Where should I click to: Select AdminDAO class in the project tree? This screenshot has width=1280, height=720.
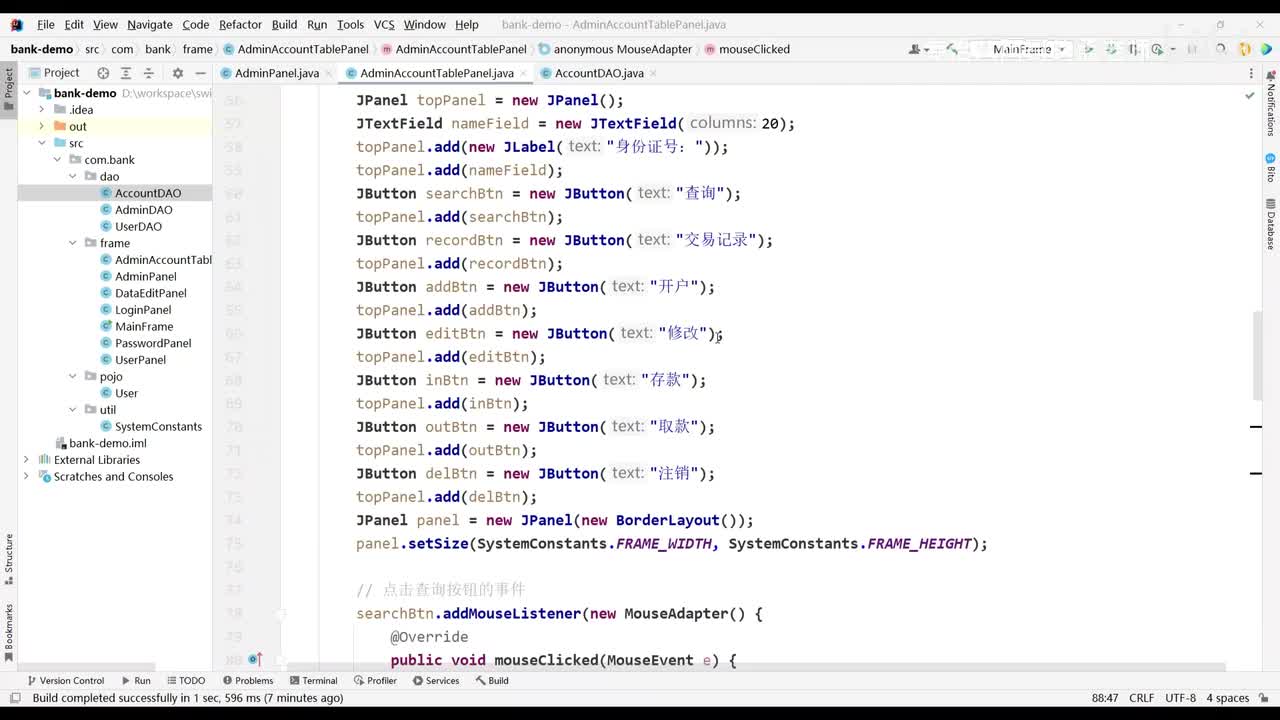point(136,210)
